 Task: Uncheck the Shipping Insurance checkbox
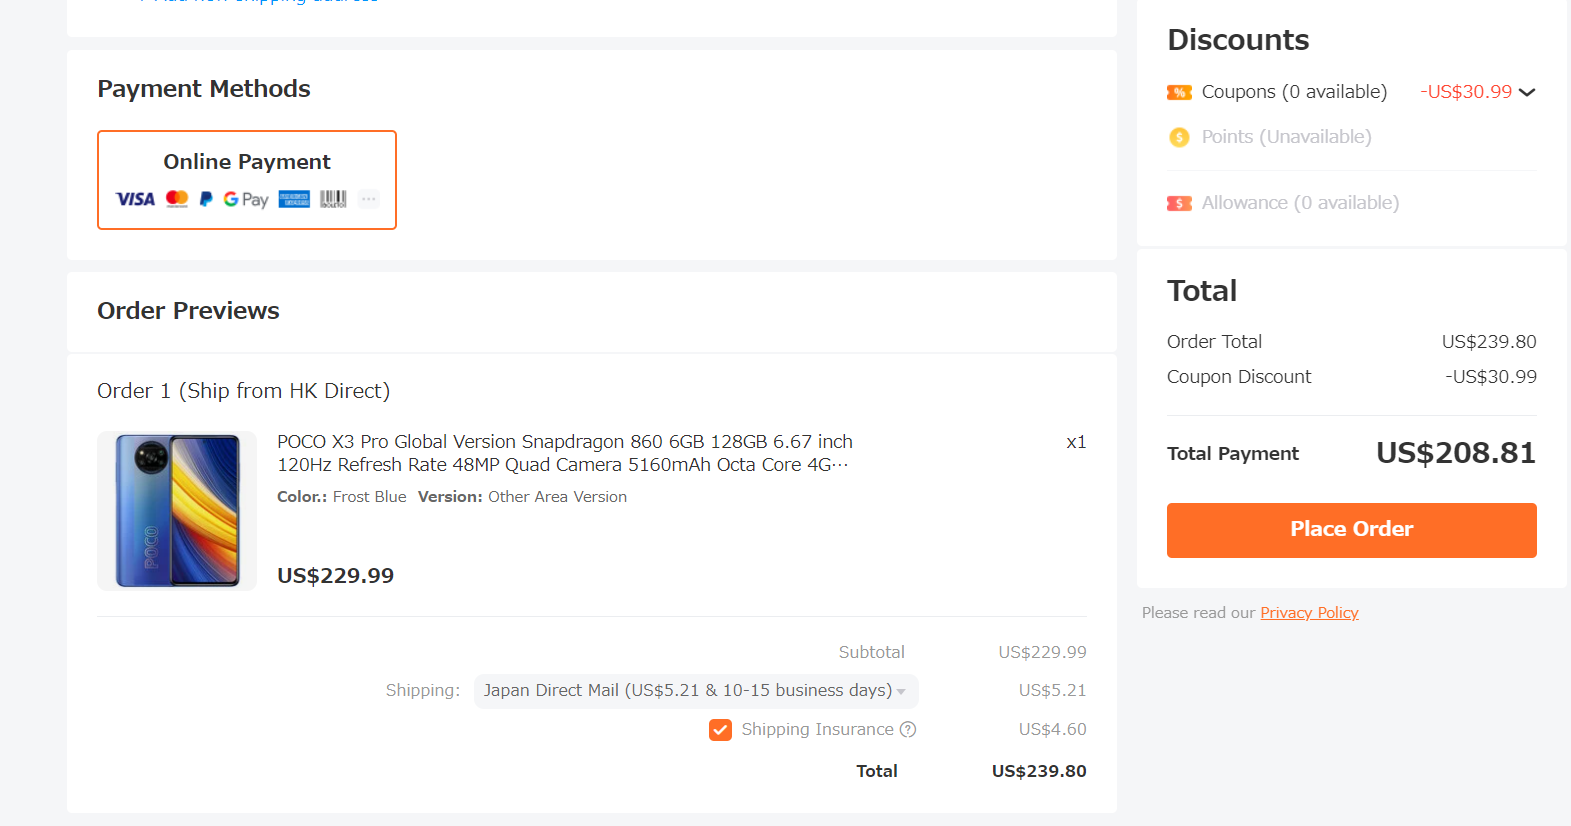[x=720, y=730]
